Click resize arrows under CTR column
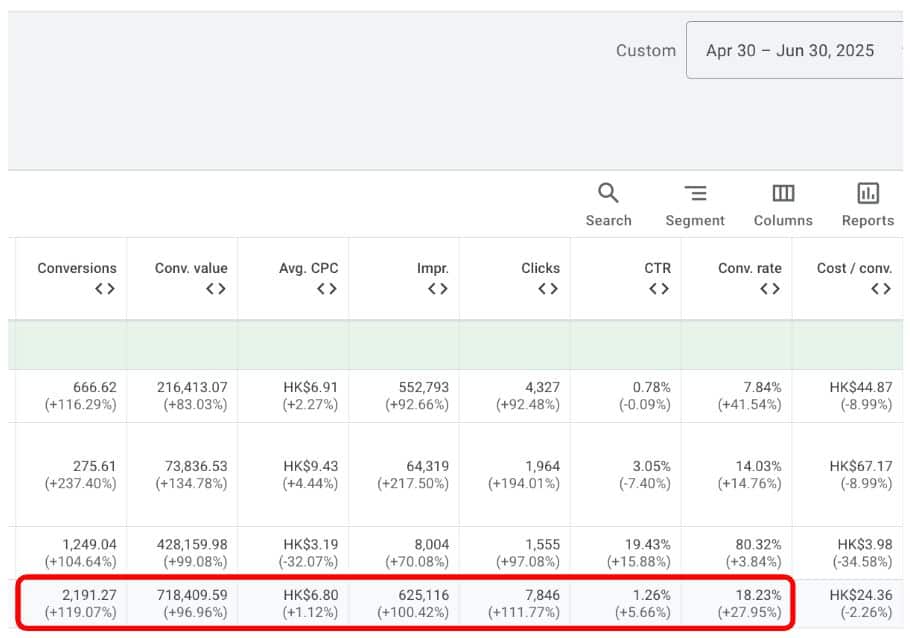The width and height of the screenshot is (910, 638). pyautogui.click(x=659, y=289)
